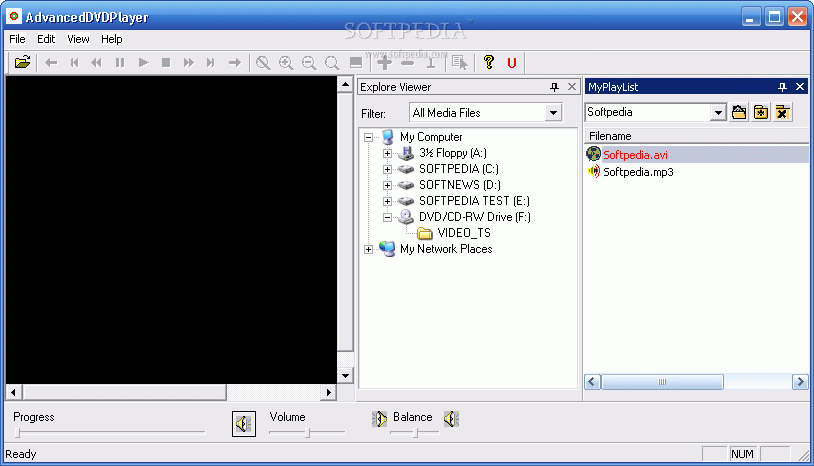The image size is (814, 466).
Task: Select DVD/CD-RW Drive (F:) in the tree
Action: (x=474, y=217)
